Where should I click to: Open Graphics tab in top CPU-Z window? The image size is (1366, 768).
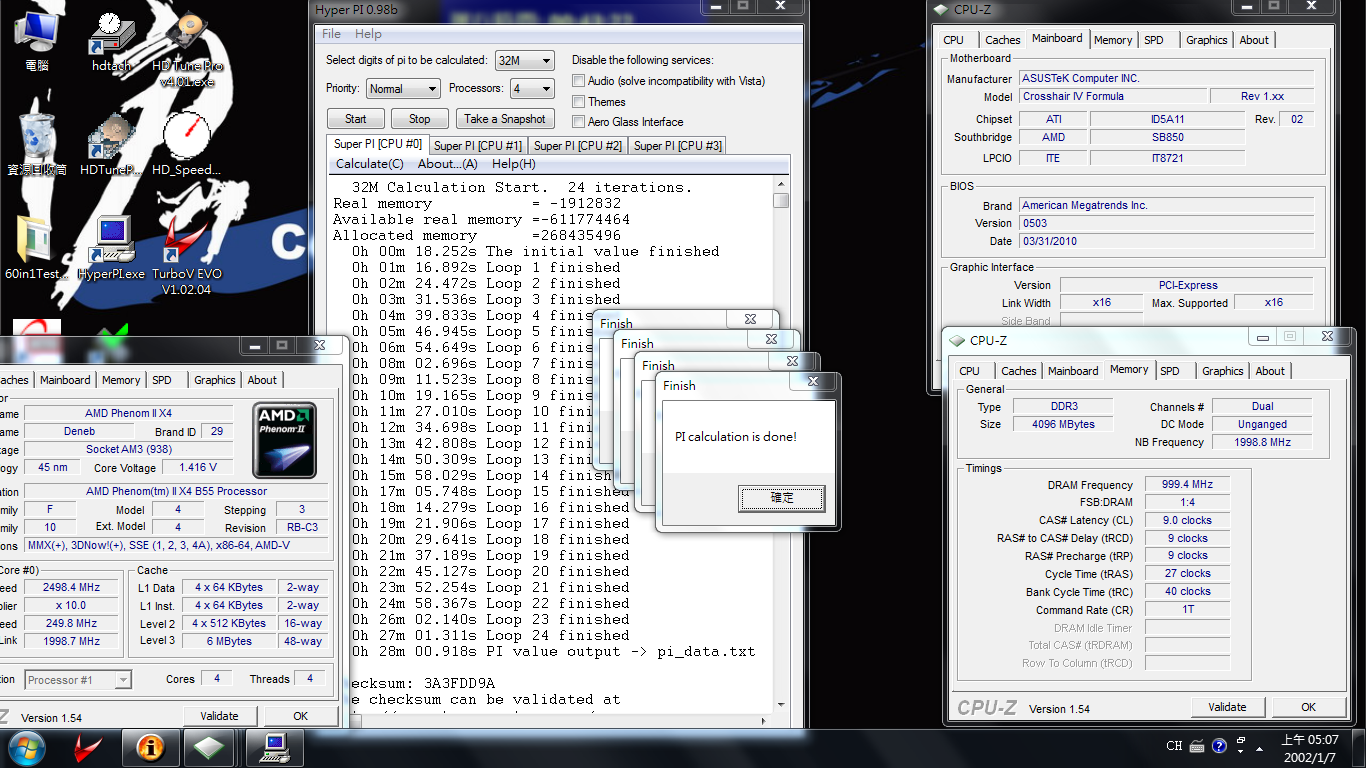pos(1207,40)
